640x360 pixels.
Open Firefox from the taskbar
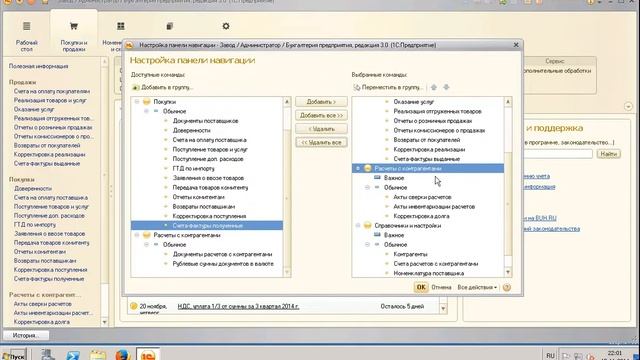(122, 355)
